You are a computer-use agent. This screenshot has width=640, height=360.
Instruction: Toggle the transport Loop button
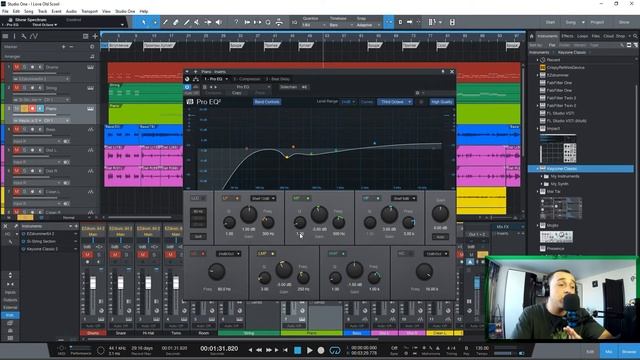[335, 350]
